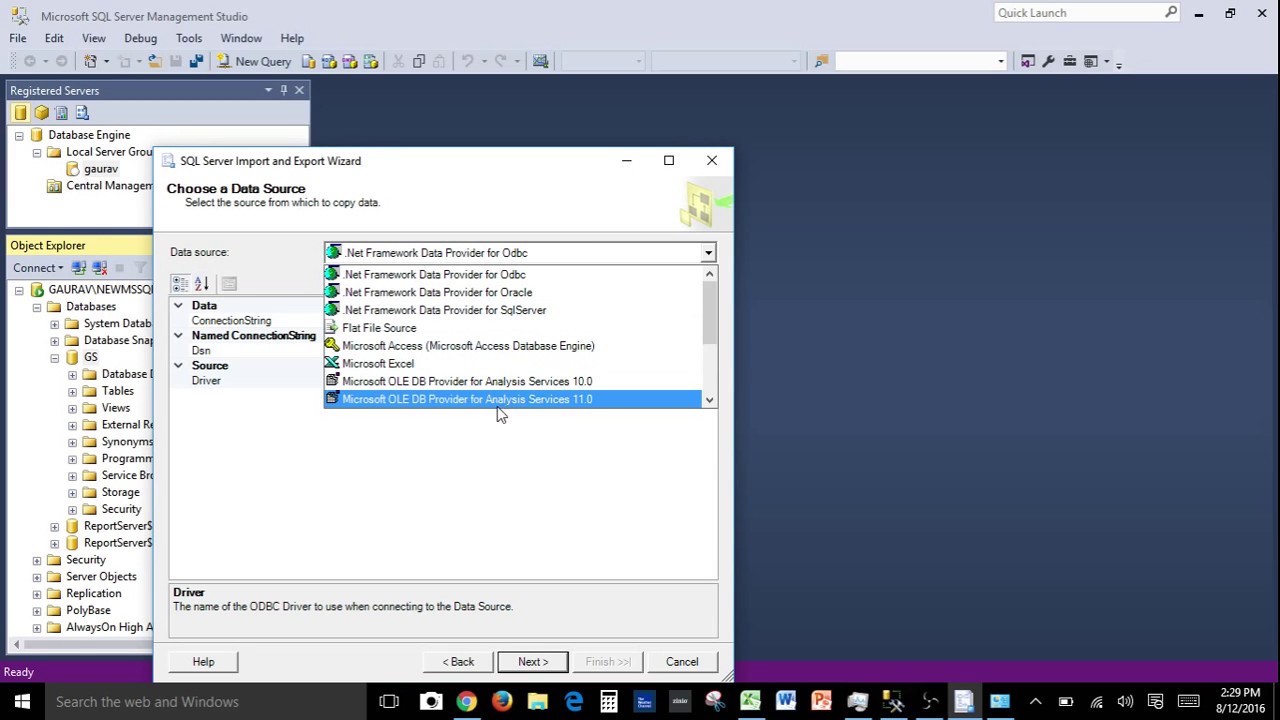Open the Data source combo box dropdown arrow
This screenshot has width=1280, height=720.
708,253
